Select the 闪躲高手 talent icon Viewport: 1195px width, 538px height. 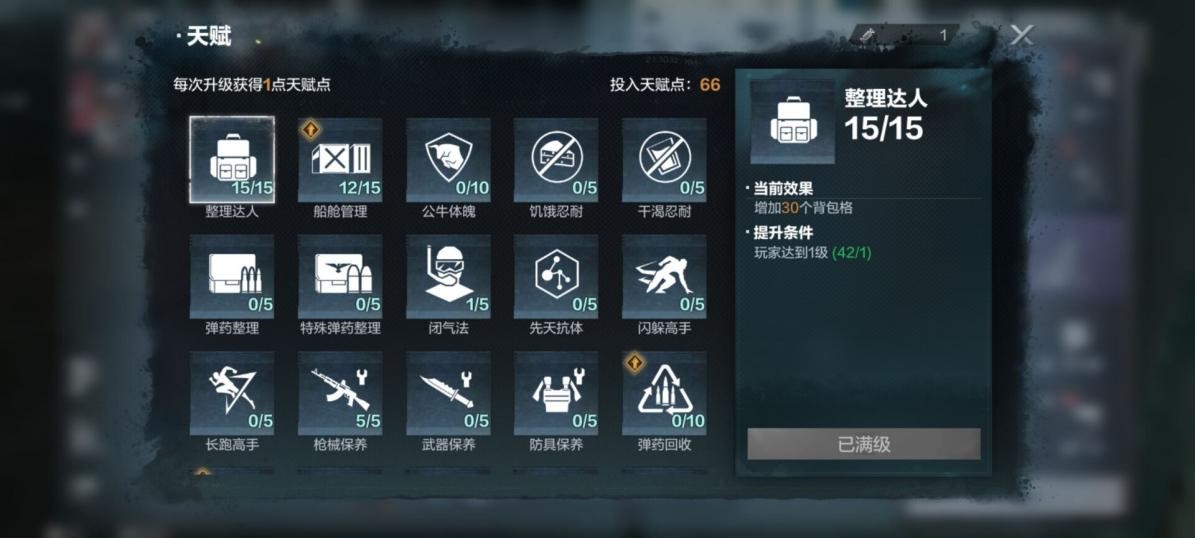coord(665,277)
